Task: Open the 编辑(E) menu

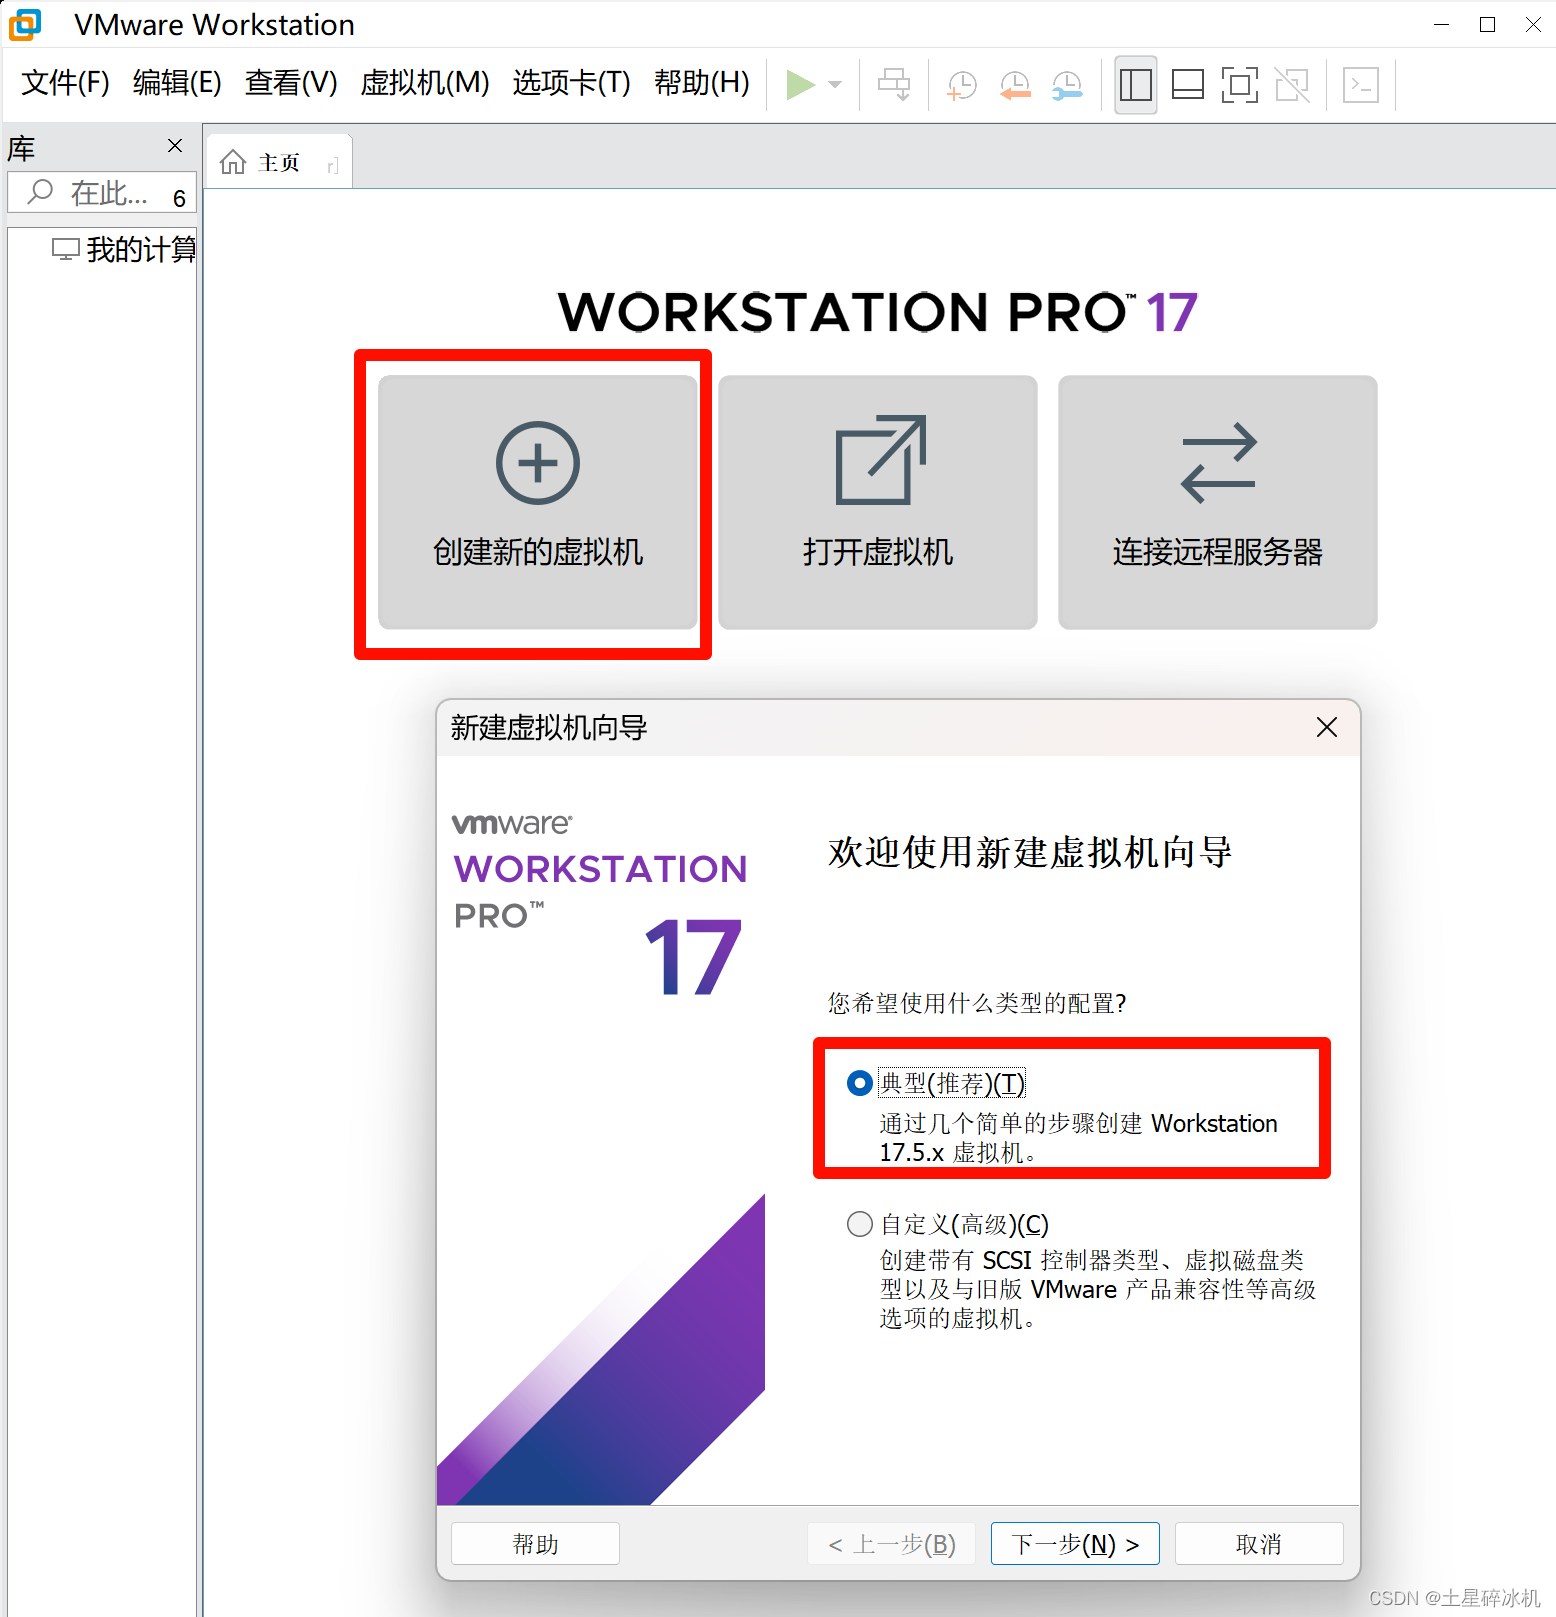Action: click(177, 82)
